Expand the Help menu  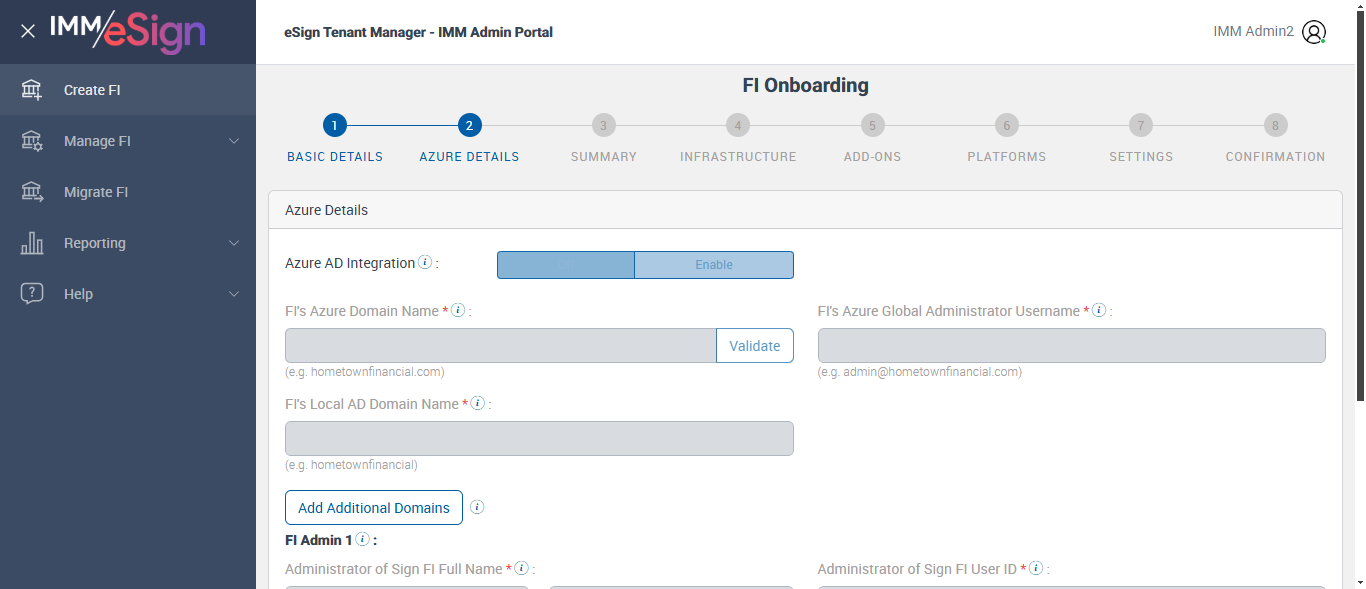234,294
